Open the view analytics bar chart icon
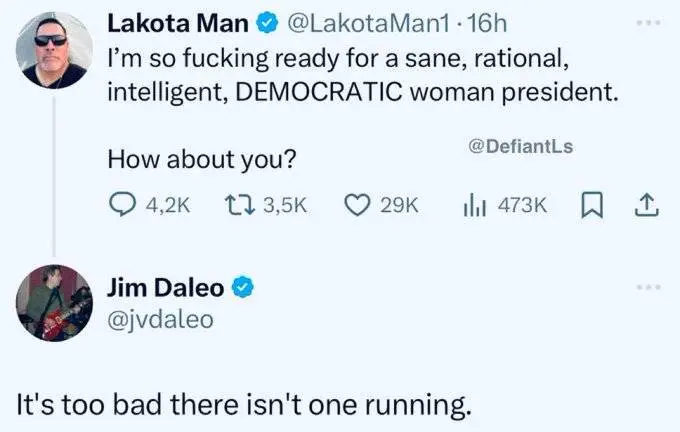This screenshot has height=432, width=680. pos(472,204)
